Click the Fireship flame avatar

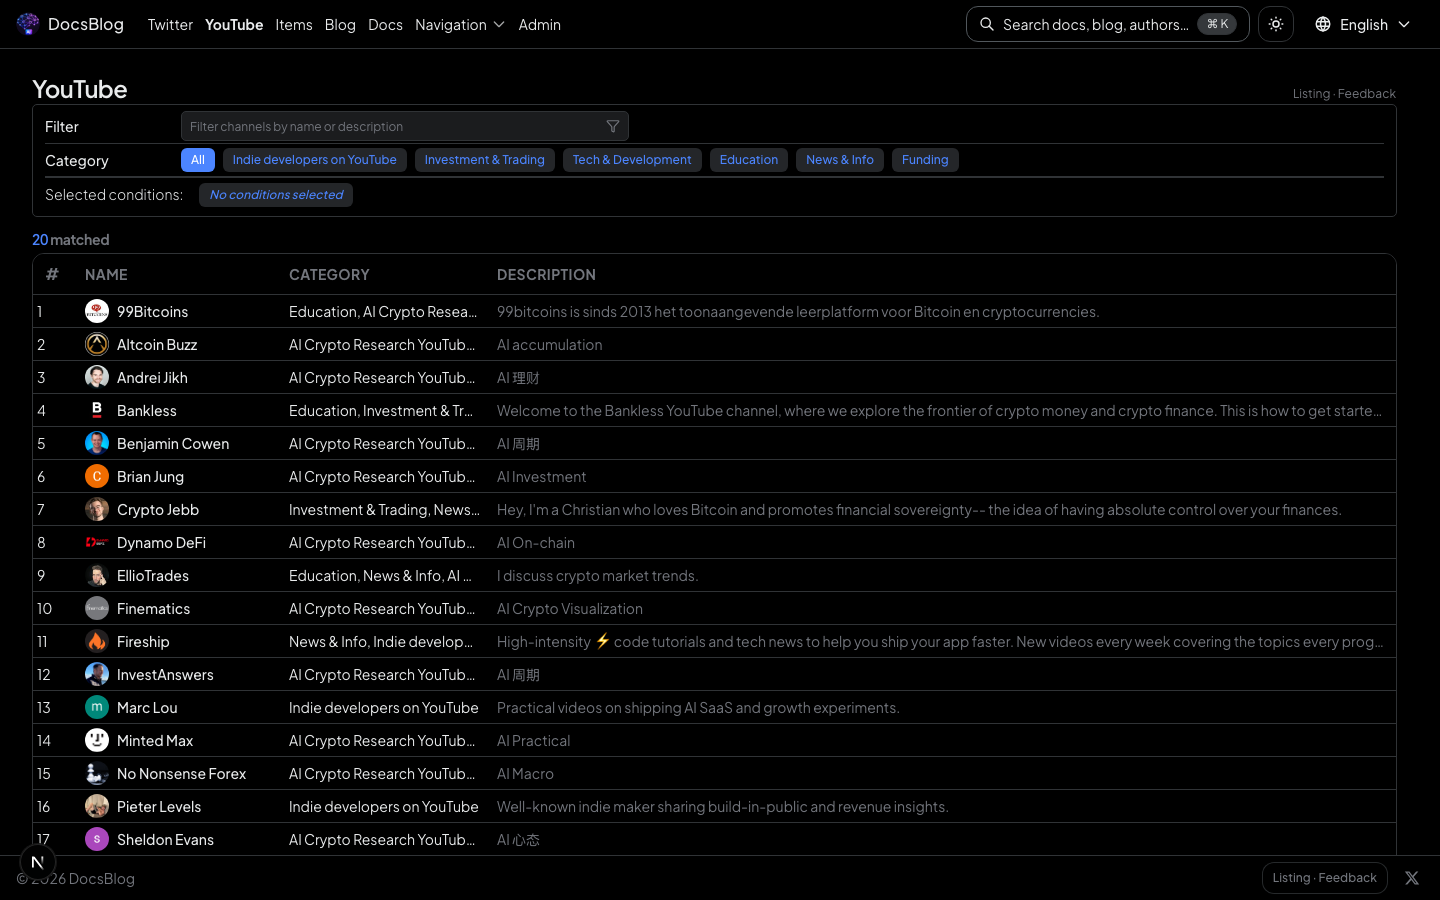[97, 641]
